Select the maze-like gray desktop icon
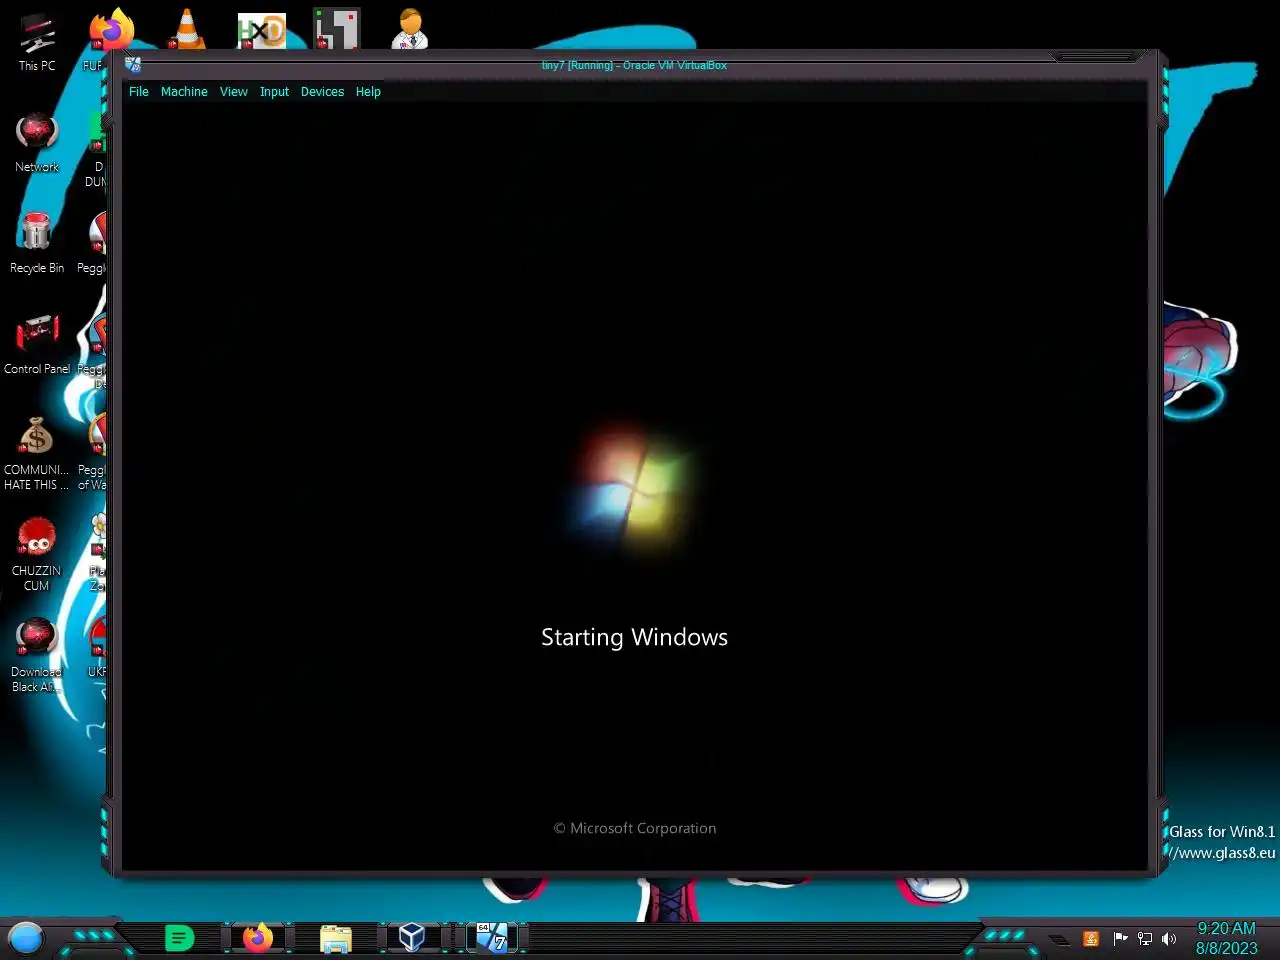Screen dimensions: 1280x960 pos(336,29)
